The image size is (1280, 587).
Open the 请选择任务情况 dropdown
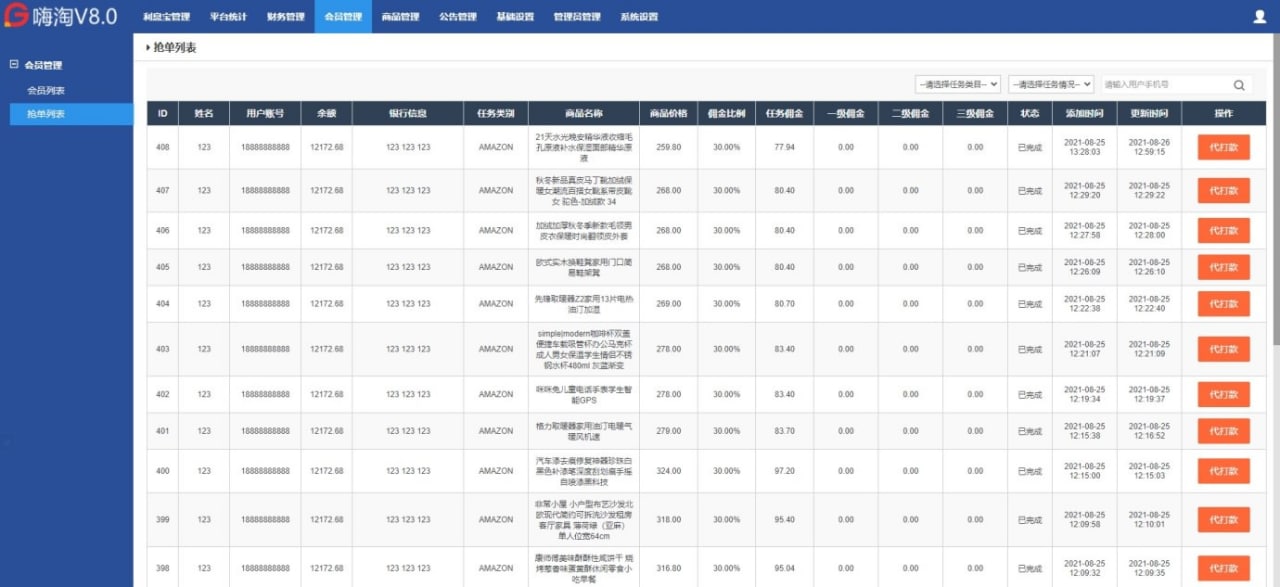(1050, 85)
